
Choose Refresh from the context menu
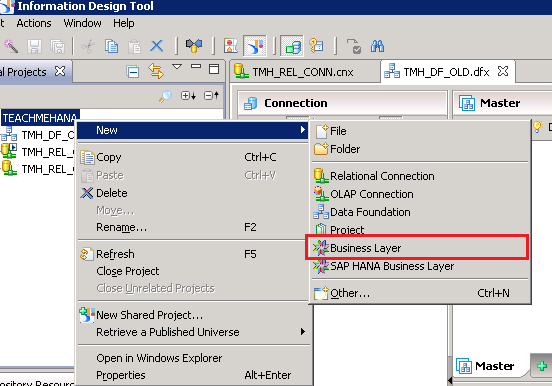tap(192, 254)
